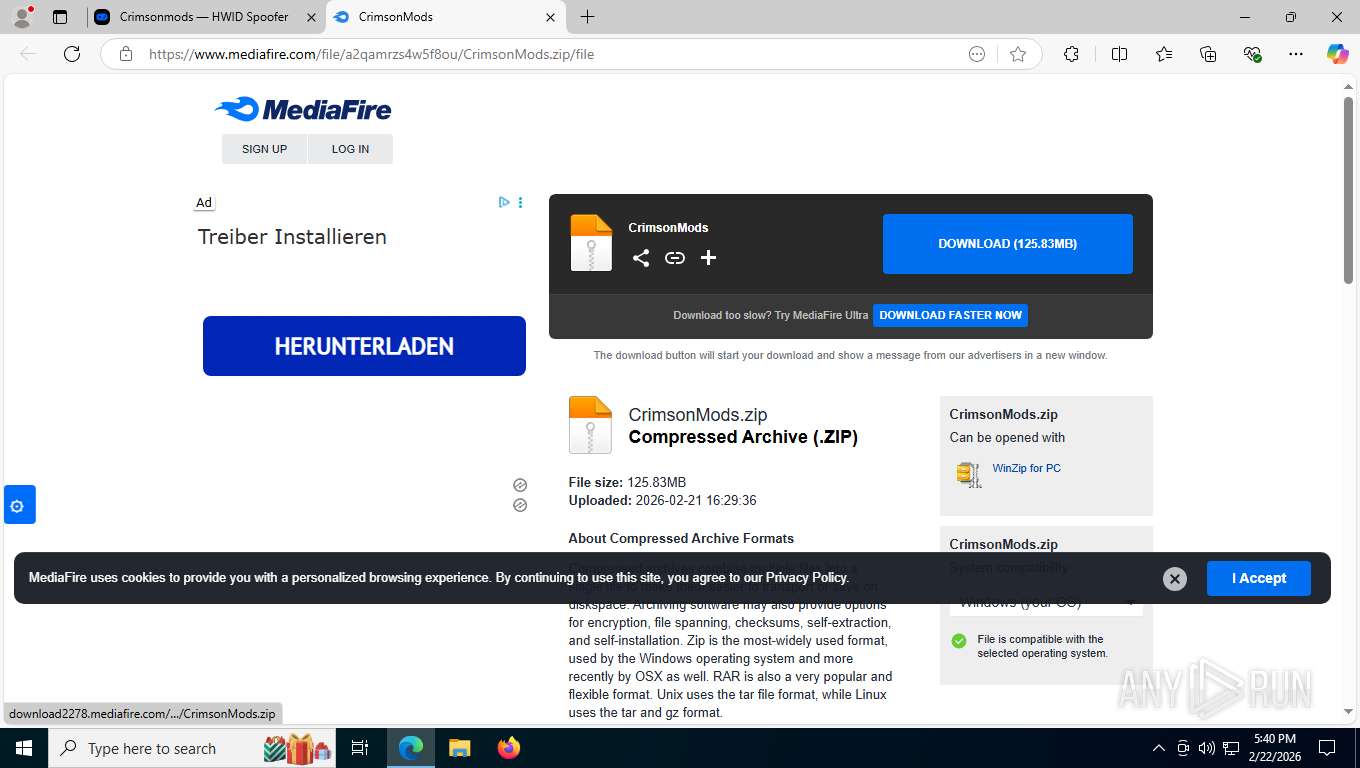1360x768 pixels.
Task: Open File Explorer from taskbar
Action: [x=459, y=748]
